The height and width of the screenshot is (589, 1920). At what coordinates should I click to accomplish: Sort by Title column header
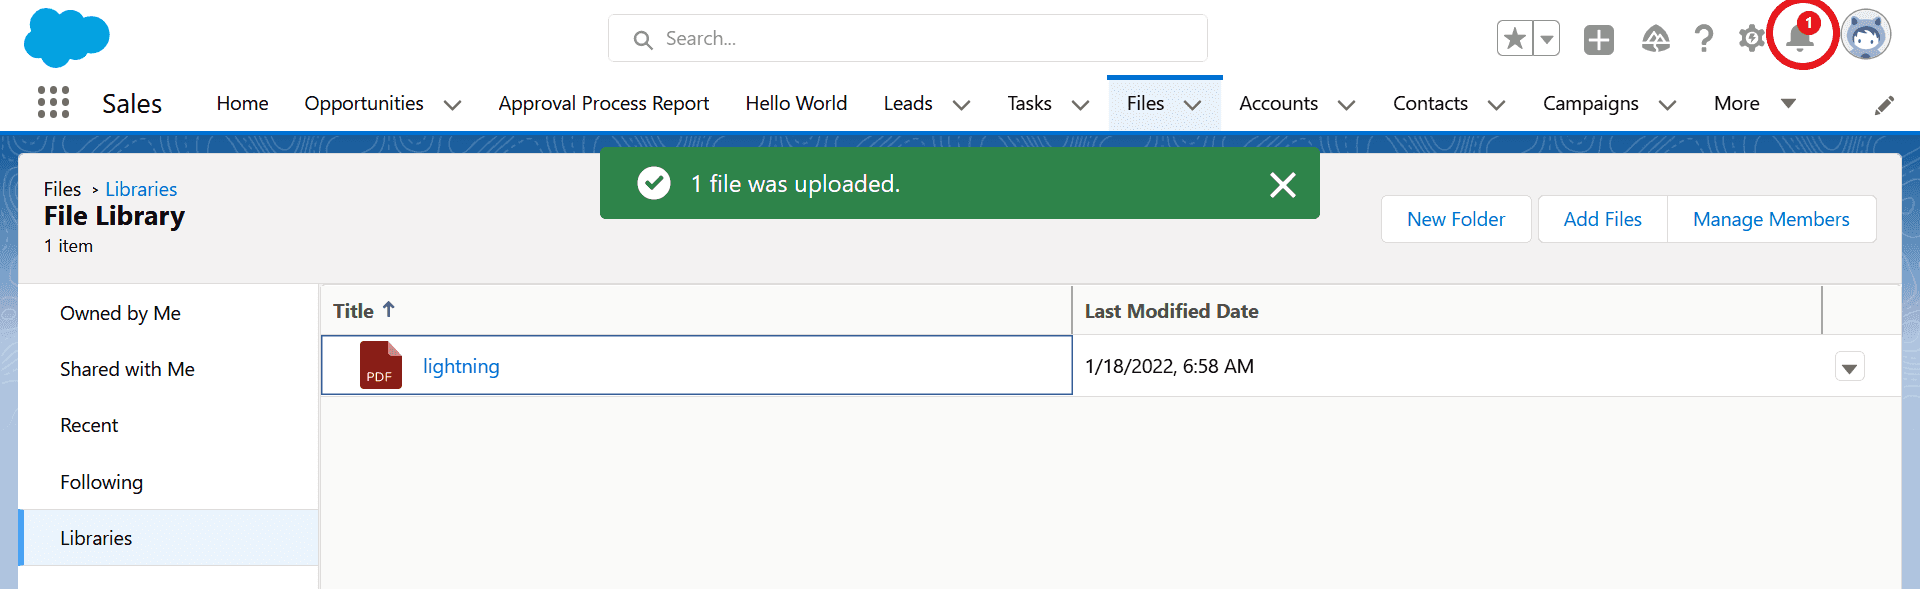(353, 311)
